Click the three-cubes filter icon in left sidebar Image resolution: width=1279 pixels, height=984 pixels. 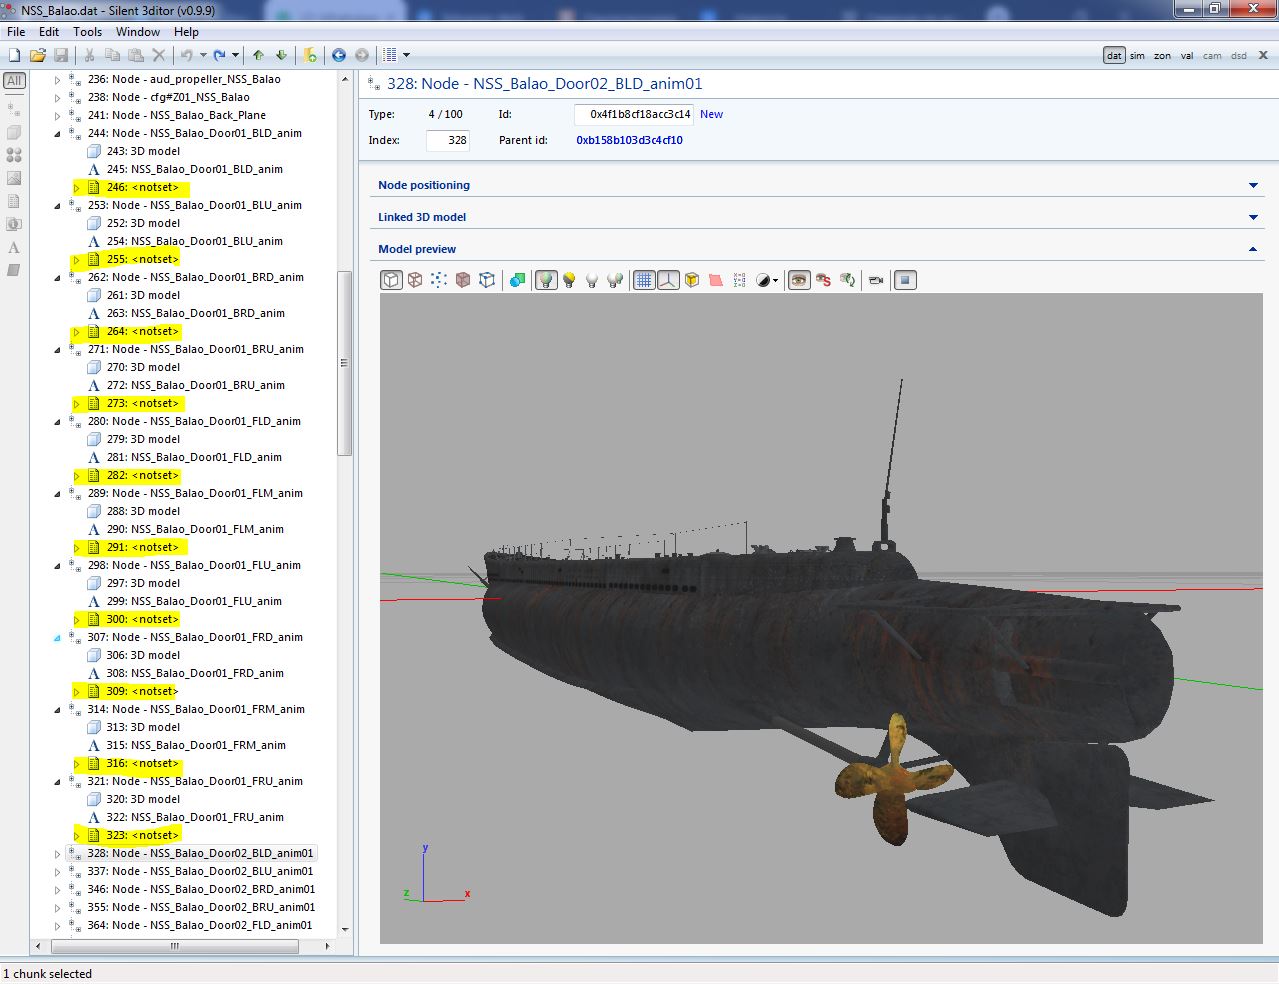tap(14, 155)
